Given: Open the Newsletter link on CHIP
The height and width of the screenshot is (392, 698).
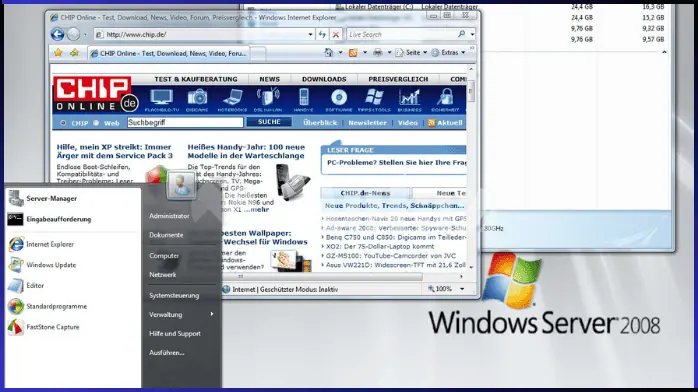Looking at the screenshot, I should (367, 123).
